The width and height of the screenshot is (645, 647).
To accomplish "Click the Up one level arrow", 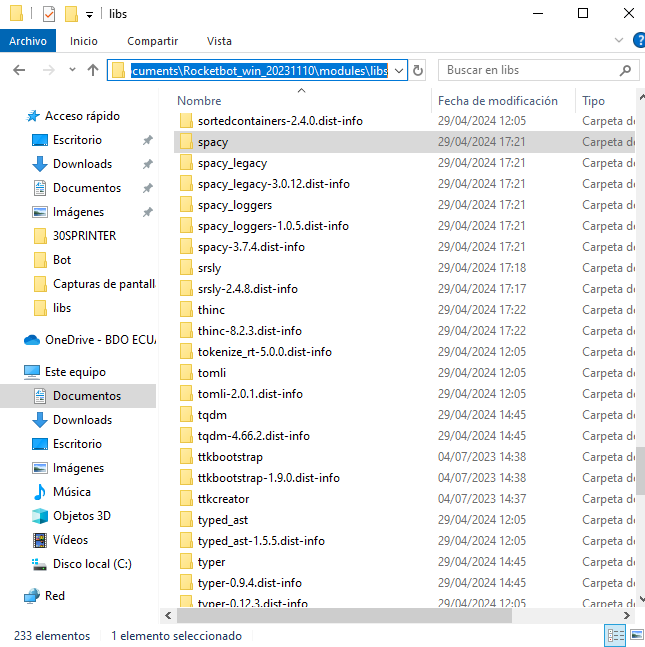I will point(93,71).
